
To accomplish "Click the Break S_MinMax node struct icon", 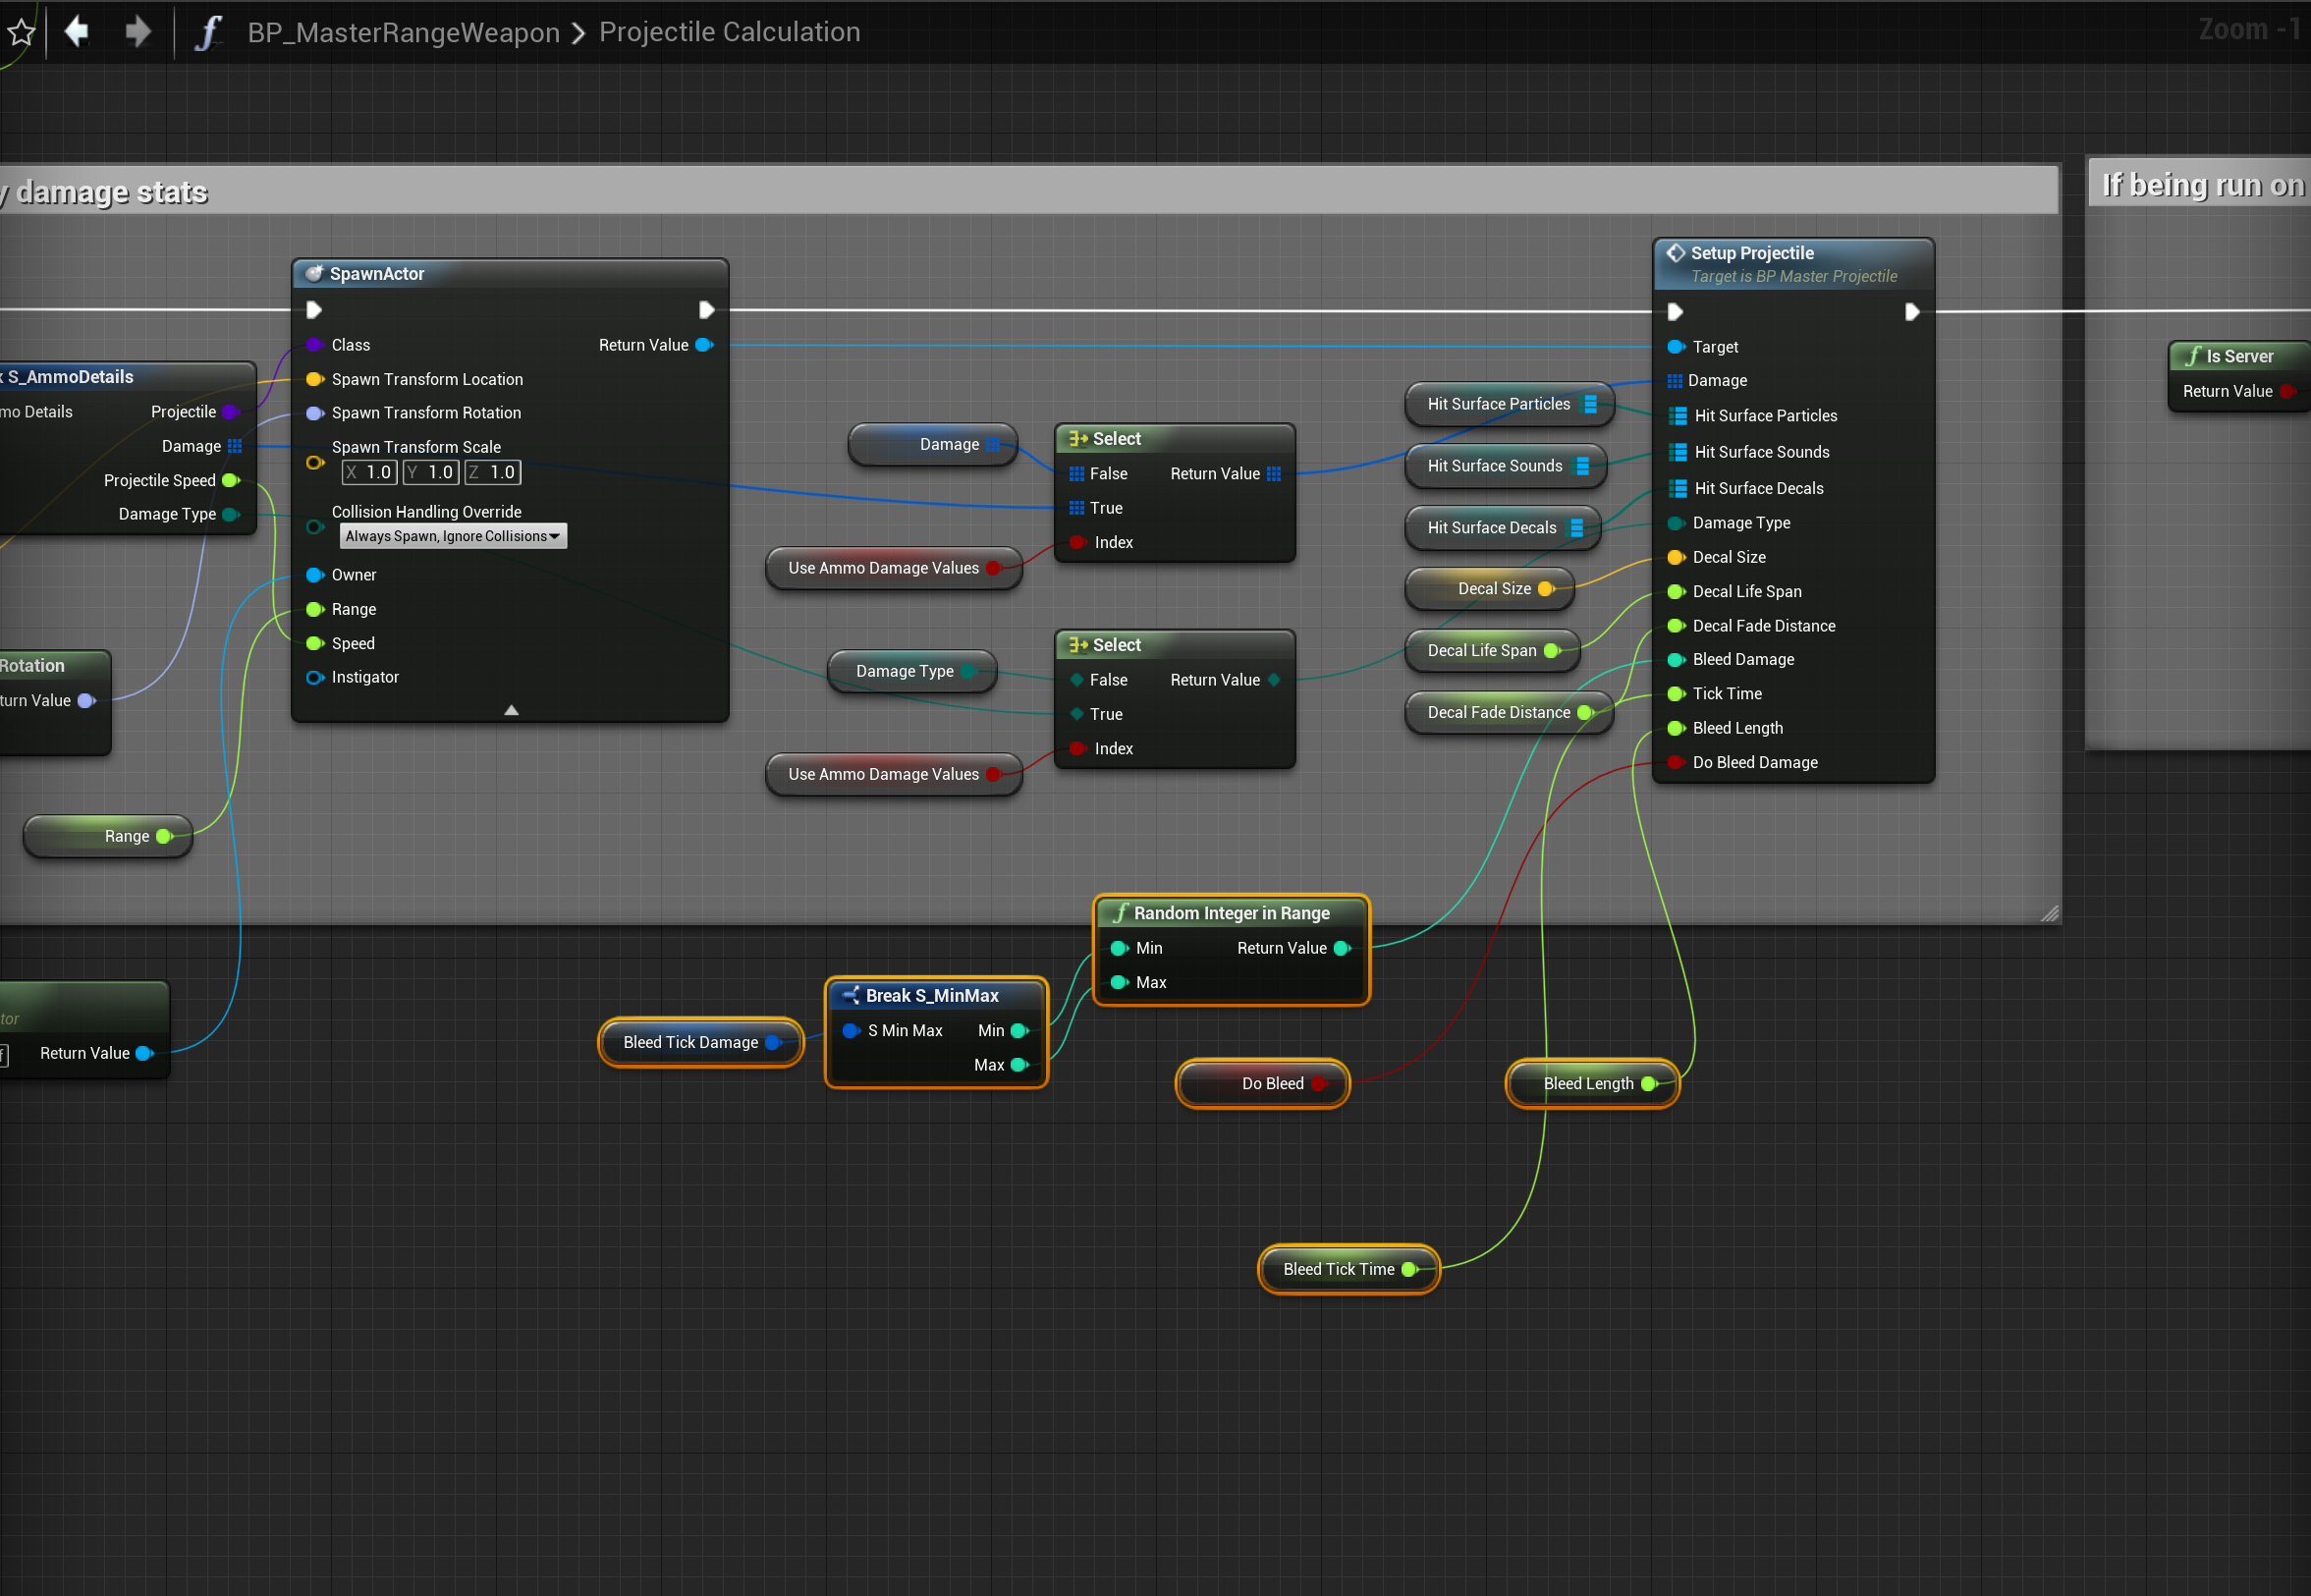I will [851, 995].
